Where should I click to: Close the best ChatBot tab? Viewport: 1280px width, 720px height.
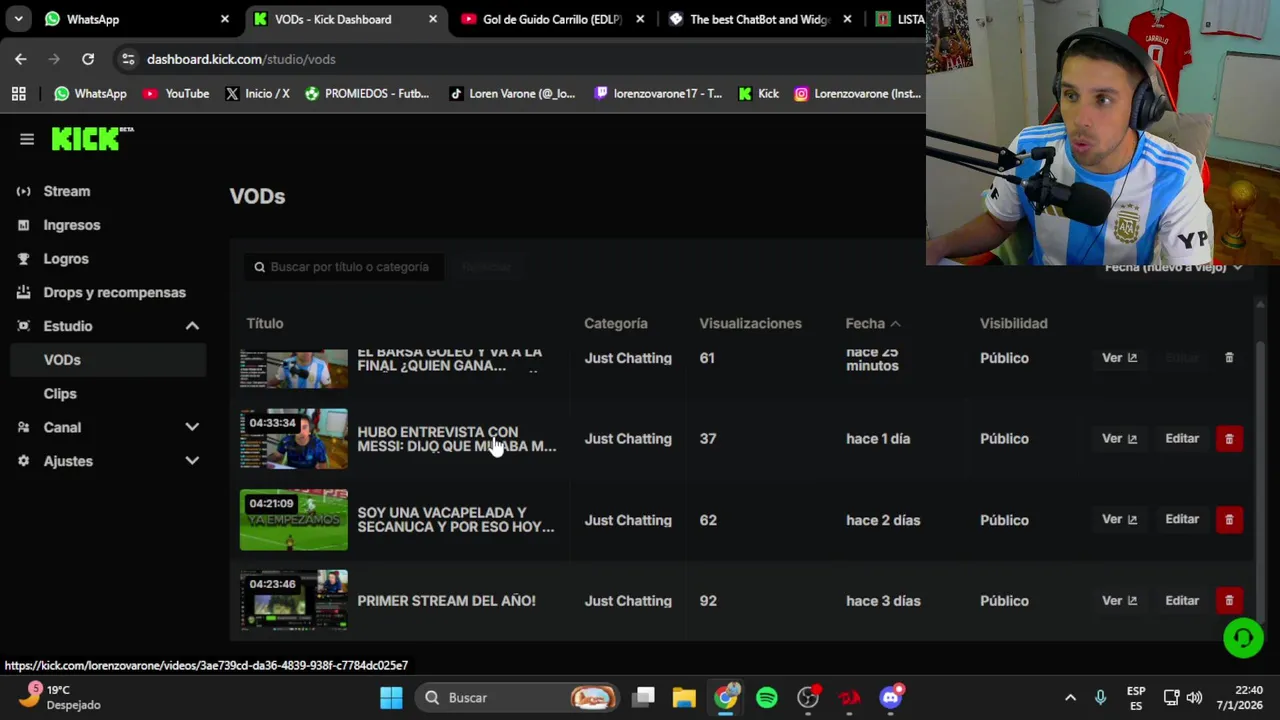[x=847, y=19]
